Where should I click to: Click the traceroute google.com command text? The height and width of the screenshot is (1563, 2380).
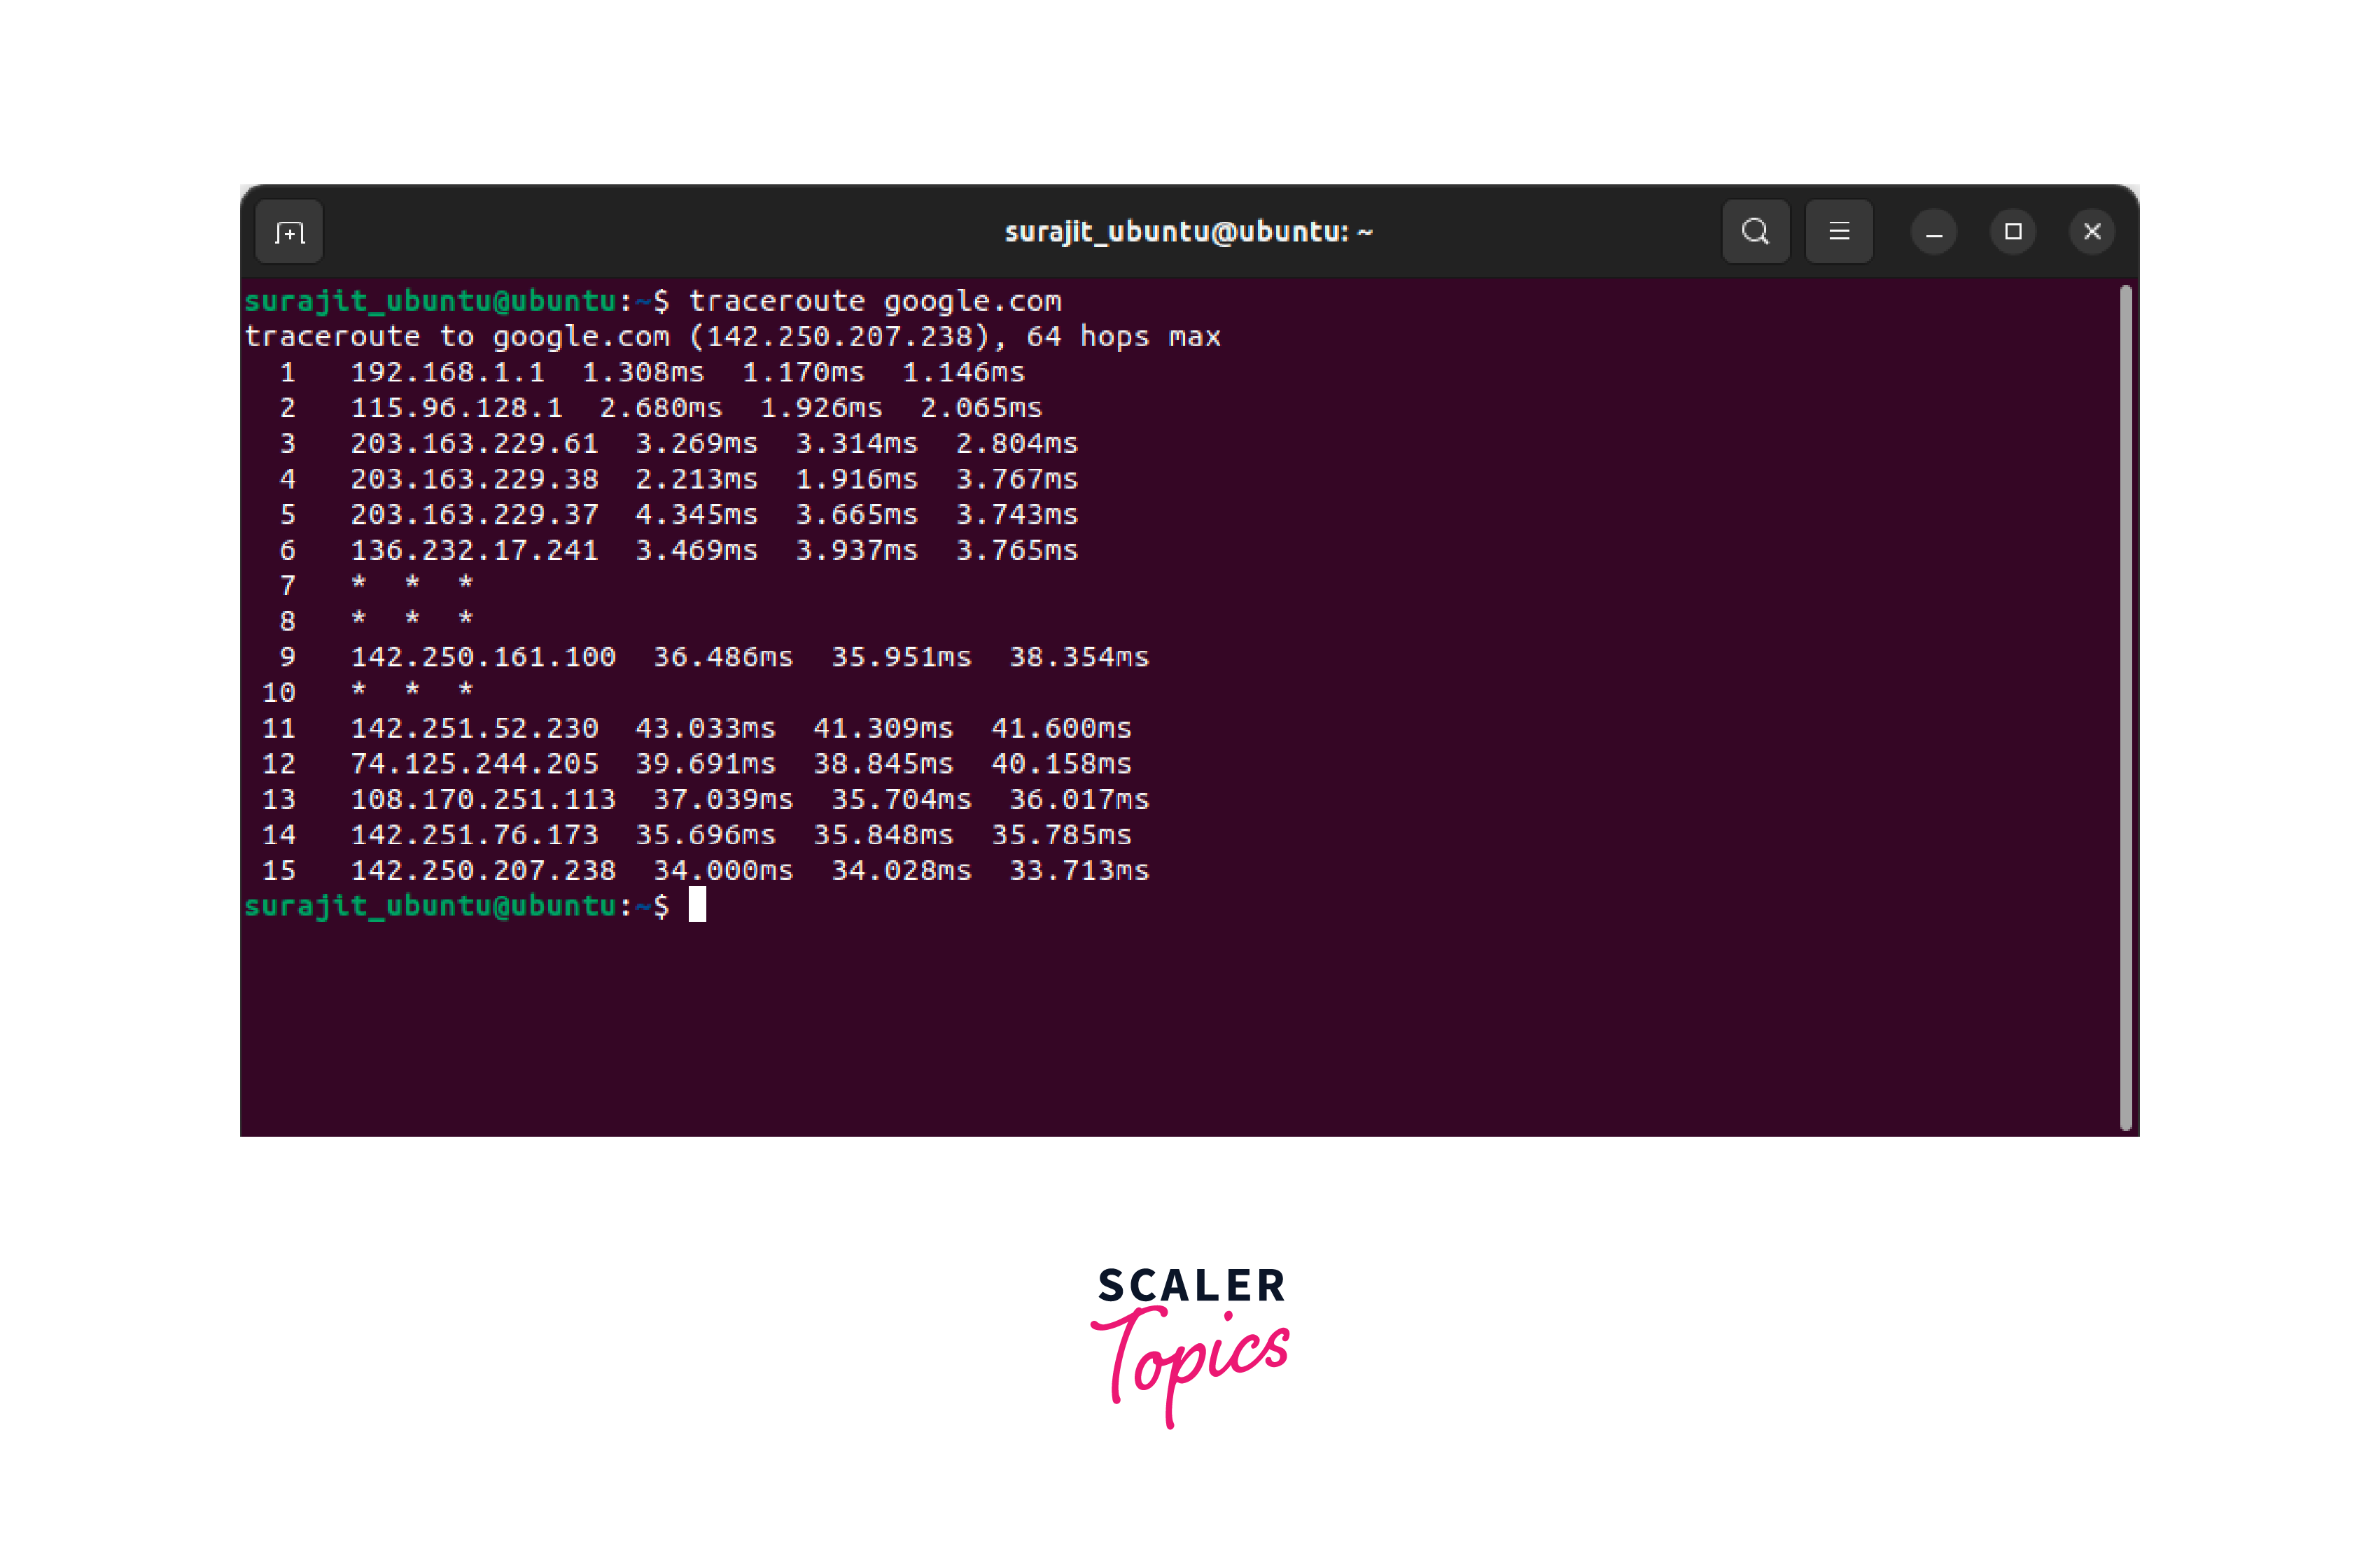coord(875,301)
